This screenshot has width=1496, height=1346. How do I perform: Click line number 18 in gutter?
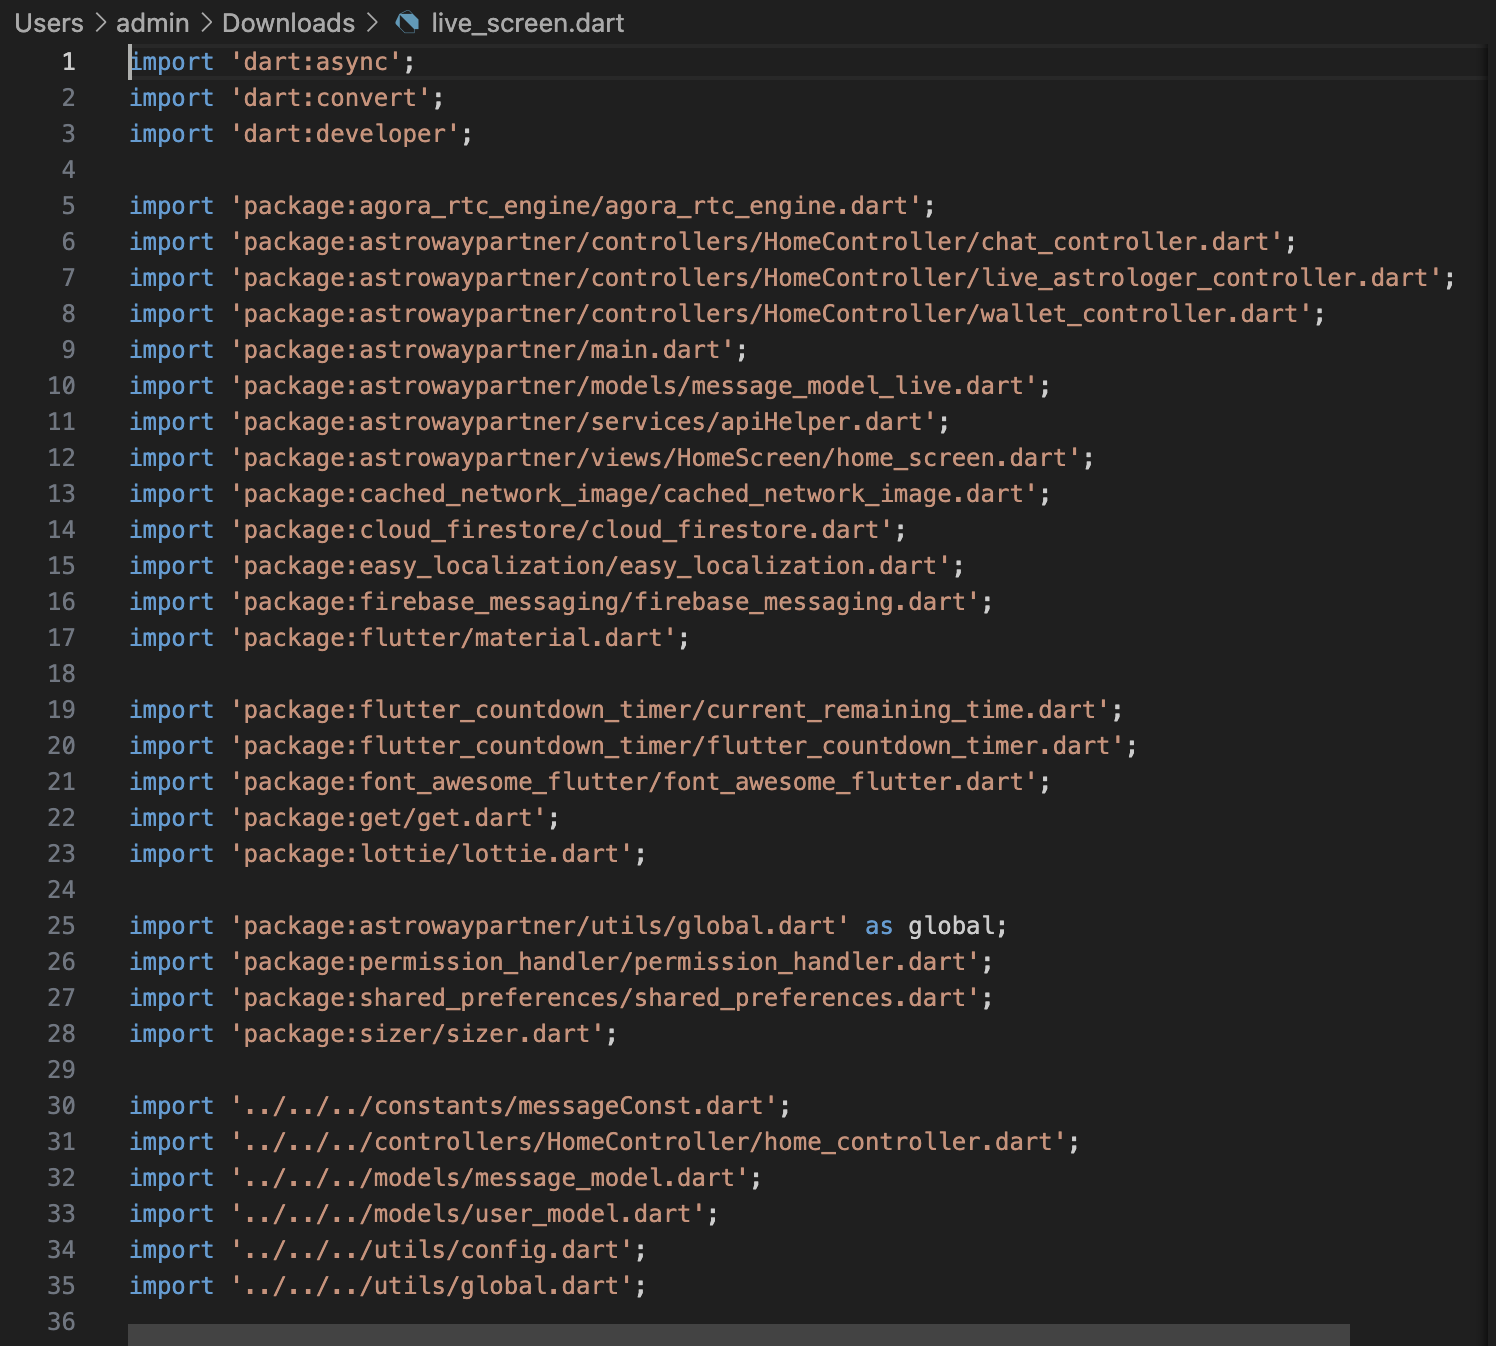click(x=61, y=674)
